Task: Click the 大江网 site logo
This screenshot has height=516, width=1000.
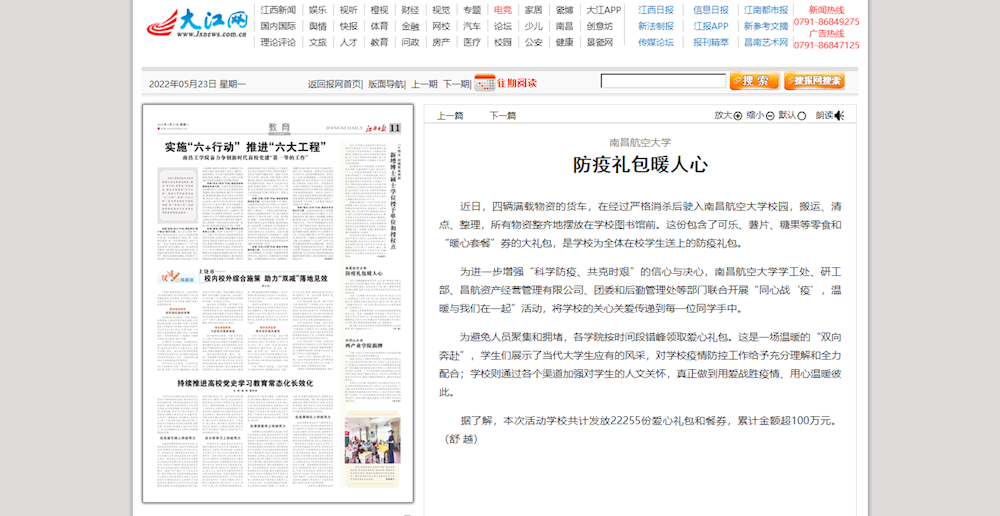Action: coord(197,24)
